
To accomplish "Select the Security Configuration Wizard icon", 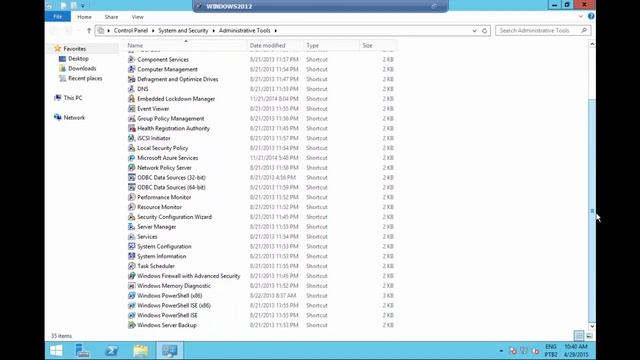I will click(x=131, y=217).
